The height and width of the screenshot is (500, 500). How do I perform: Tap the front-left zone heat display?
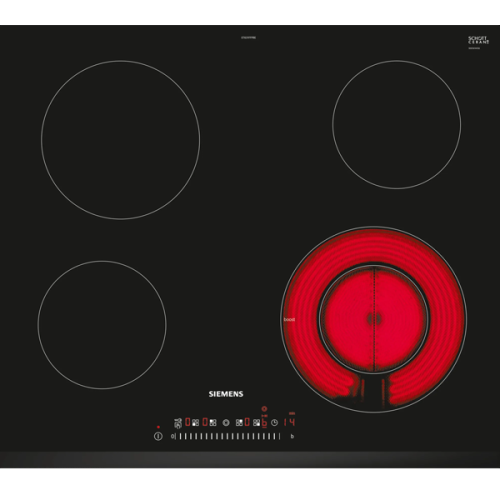(x=188, y=422)
